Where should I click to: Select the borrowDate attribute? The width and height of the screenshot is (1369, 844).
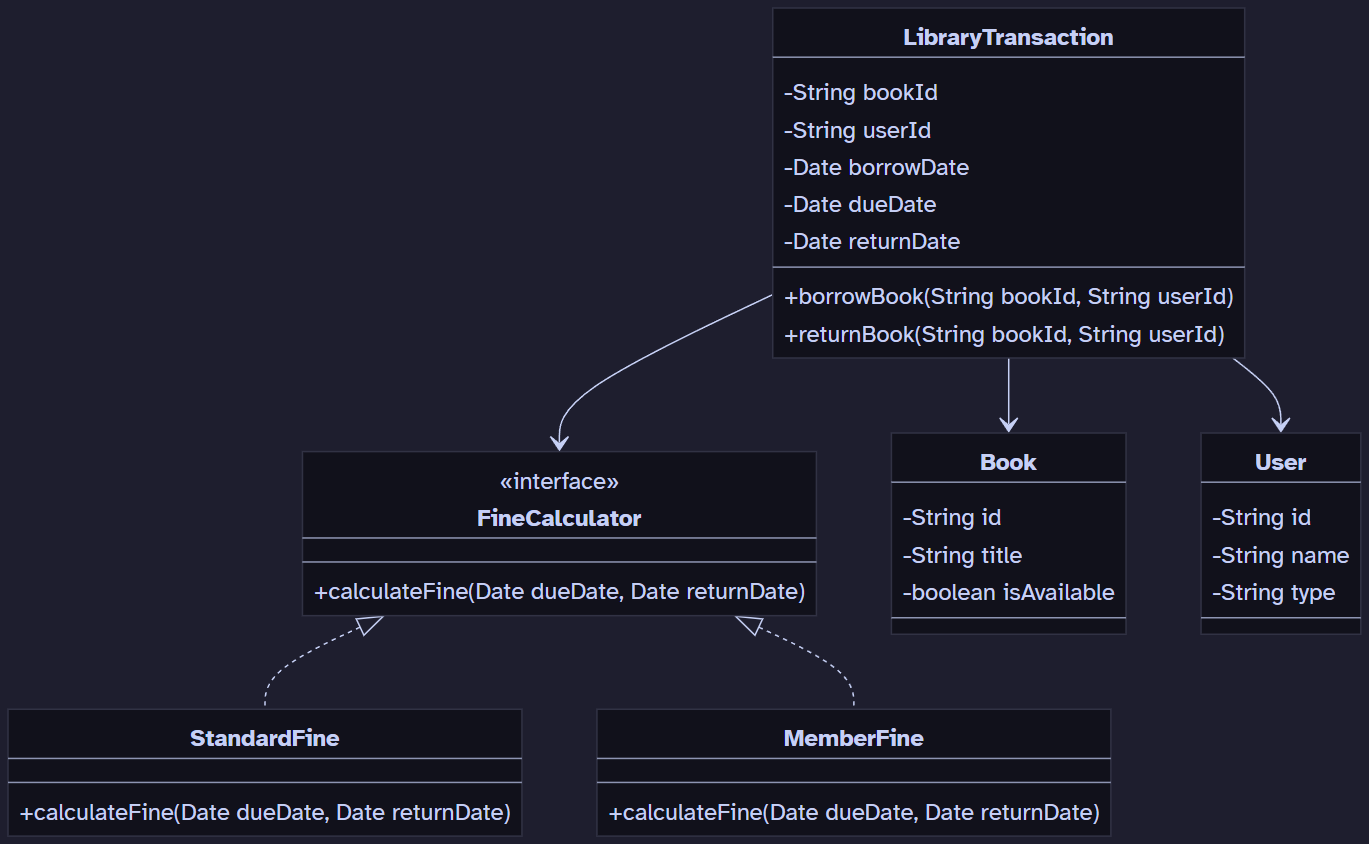[x=876, y=167]
